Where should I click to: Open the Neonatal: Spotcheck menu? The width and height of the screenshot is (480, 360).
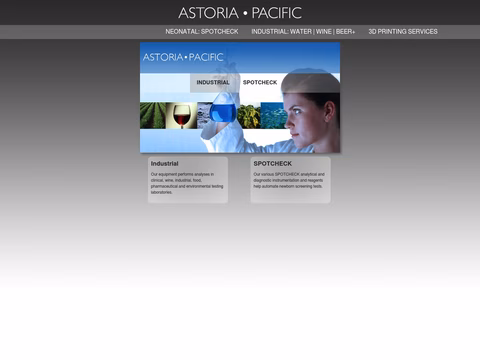pyautogui.click(x=202, y=32)
